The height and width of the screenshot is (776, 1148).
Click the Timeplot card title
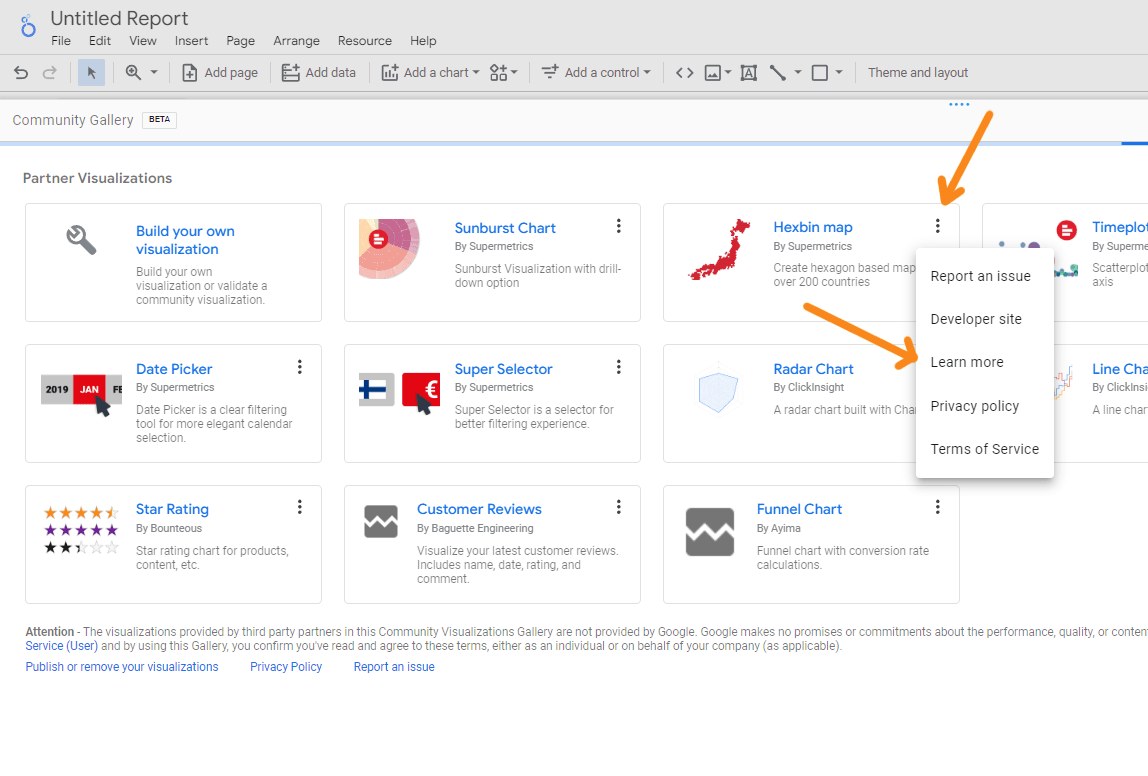tap(1119, 227)
